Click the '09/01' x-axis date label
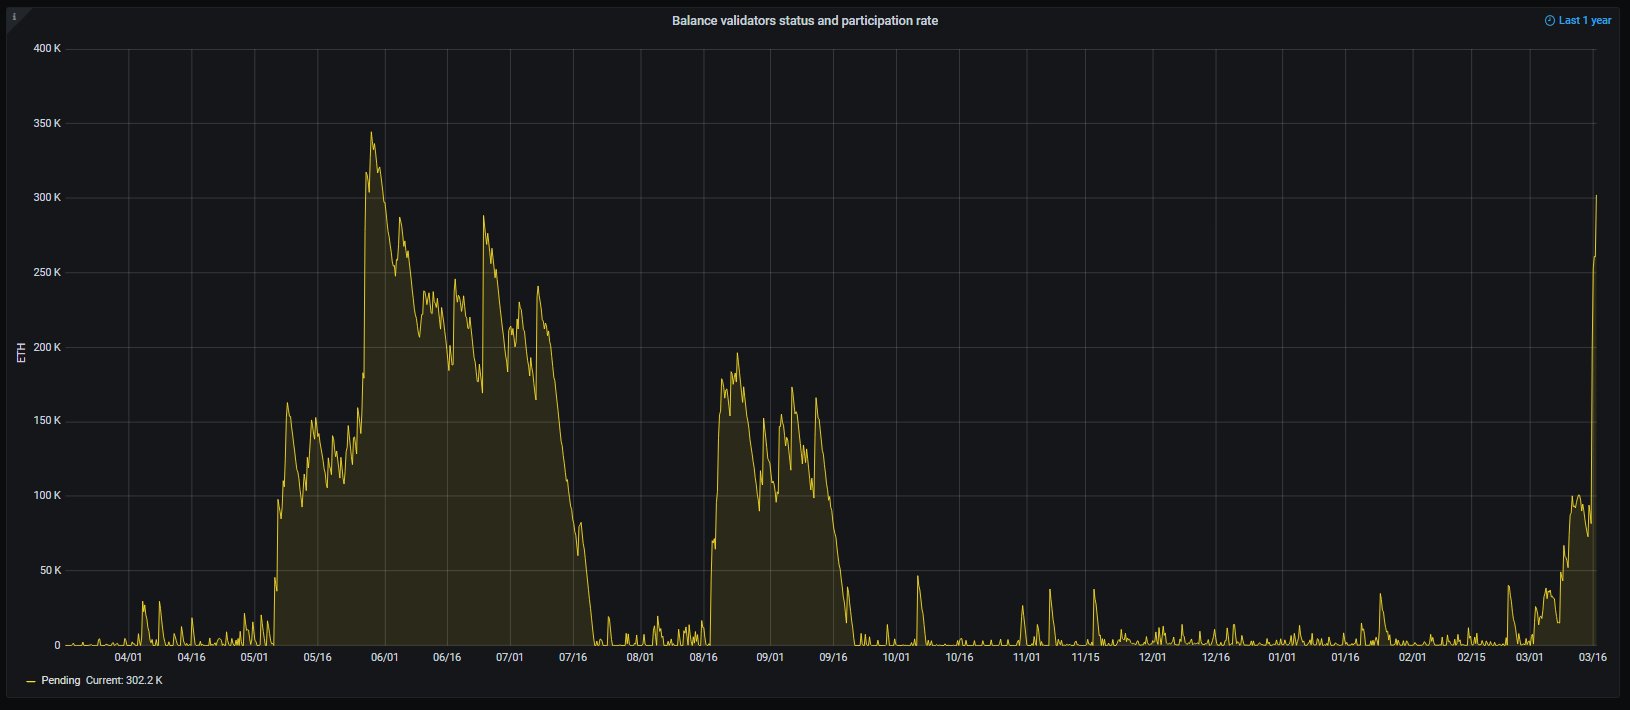Screen dimensions: 1630x710 click(x=770, y=658)
